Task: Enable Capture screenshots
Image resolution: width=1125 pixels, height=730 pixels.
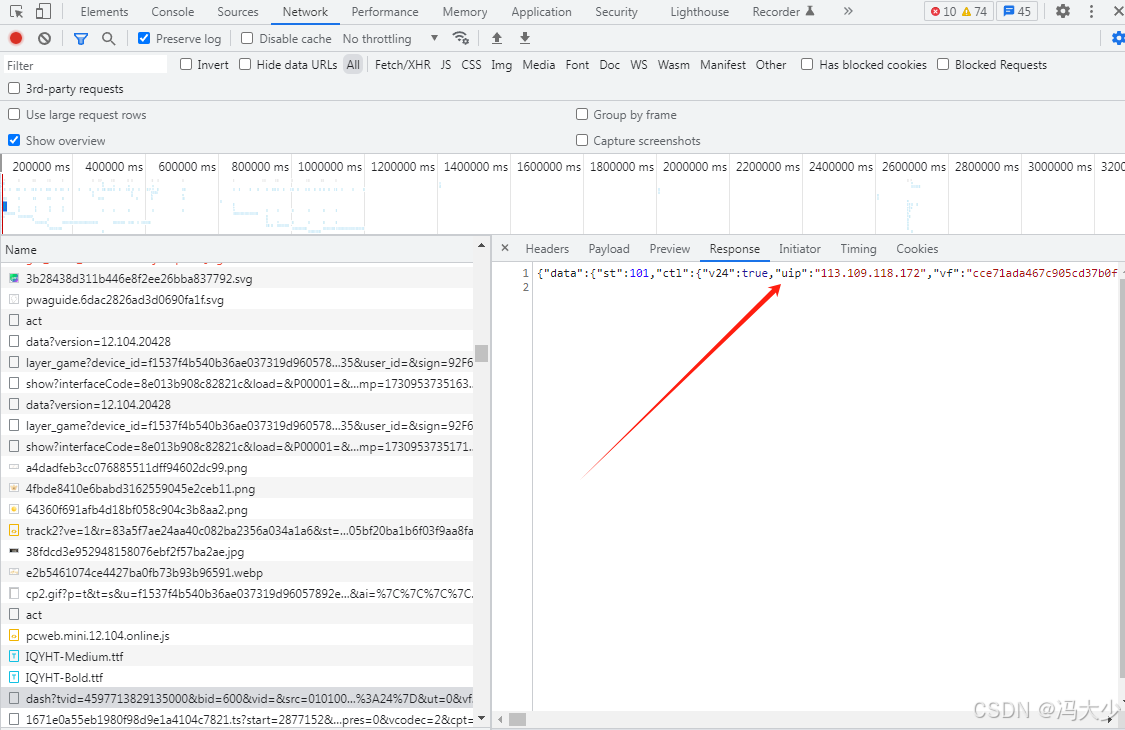Action: click(582, 140)
